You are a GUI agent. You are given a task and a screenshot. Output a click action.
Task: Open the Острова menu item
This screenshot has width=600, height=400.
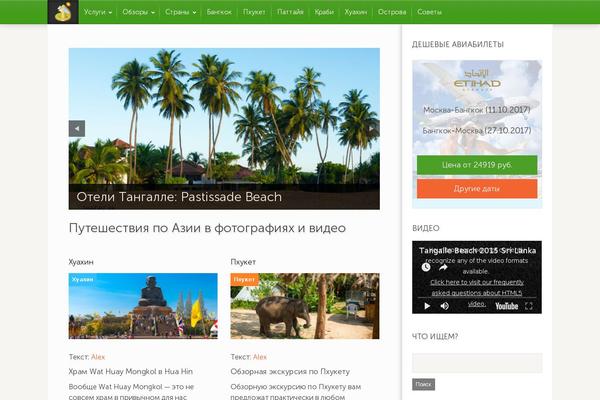point(392,12)
